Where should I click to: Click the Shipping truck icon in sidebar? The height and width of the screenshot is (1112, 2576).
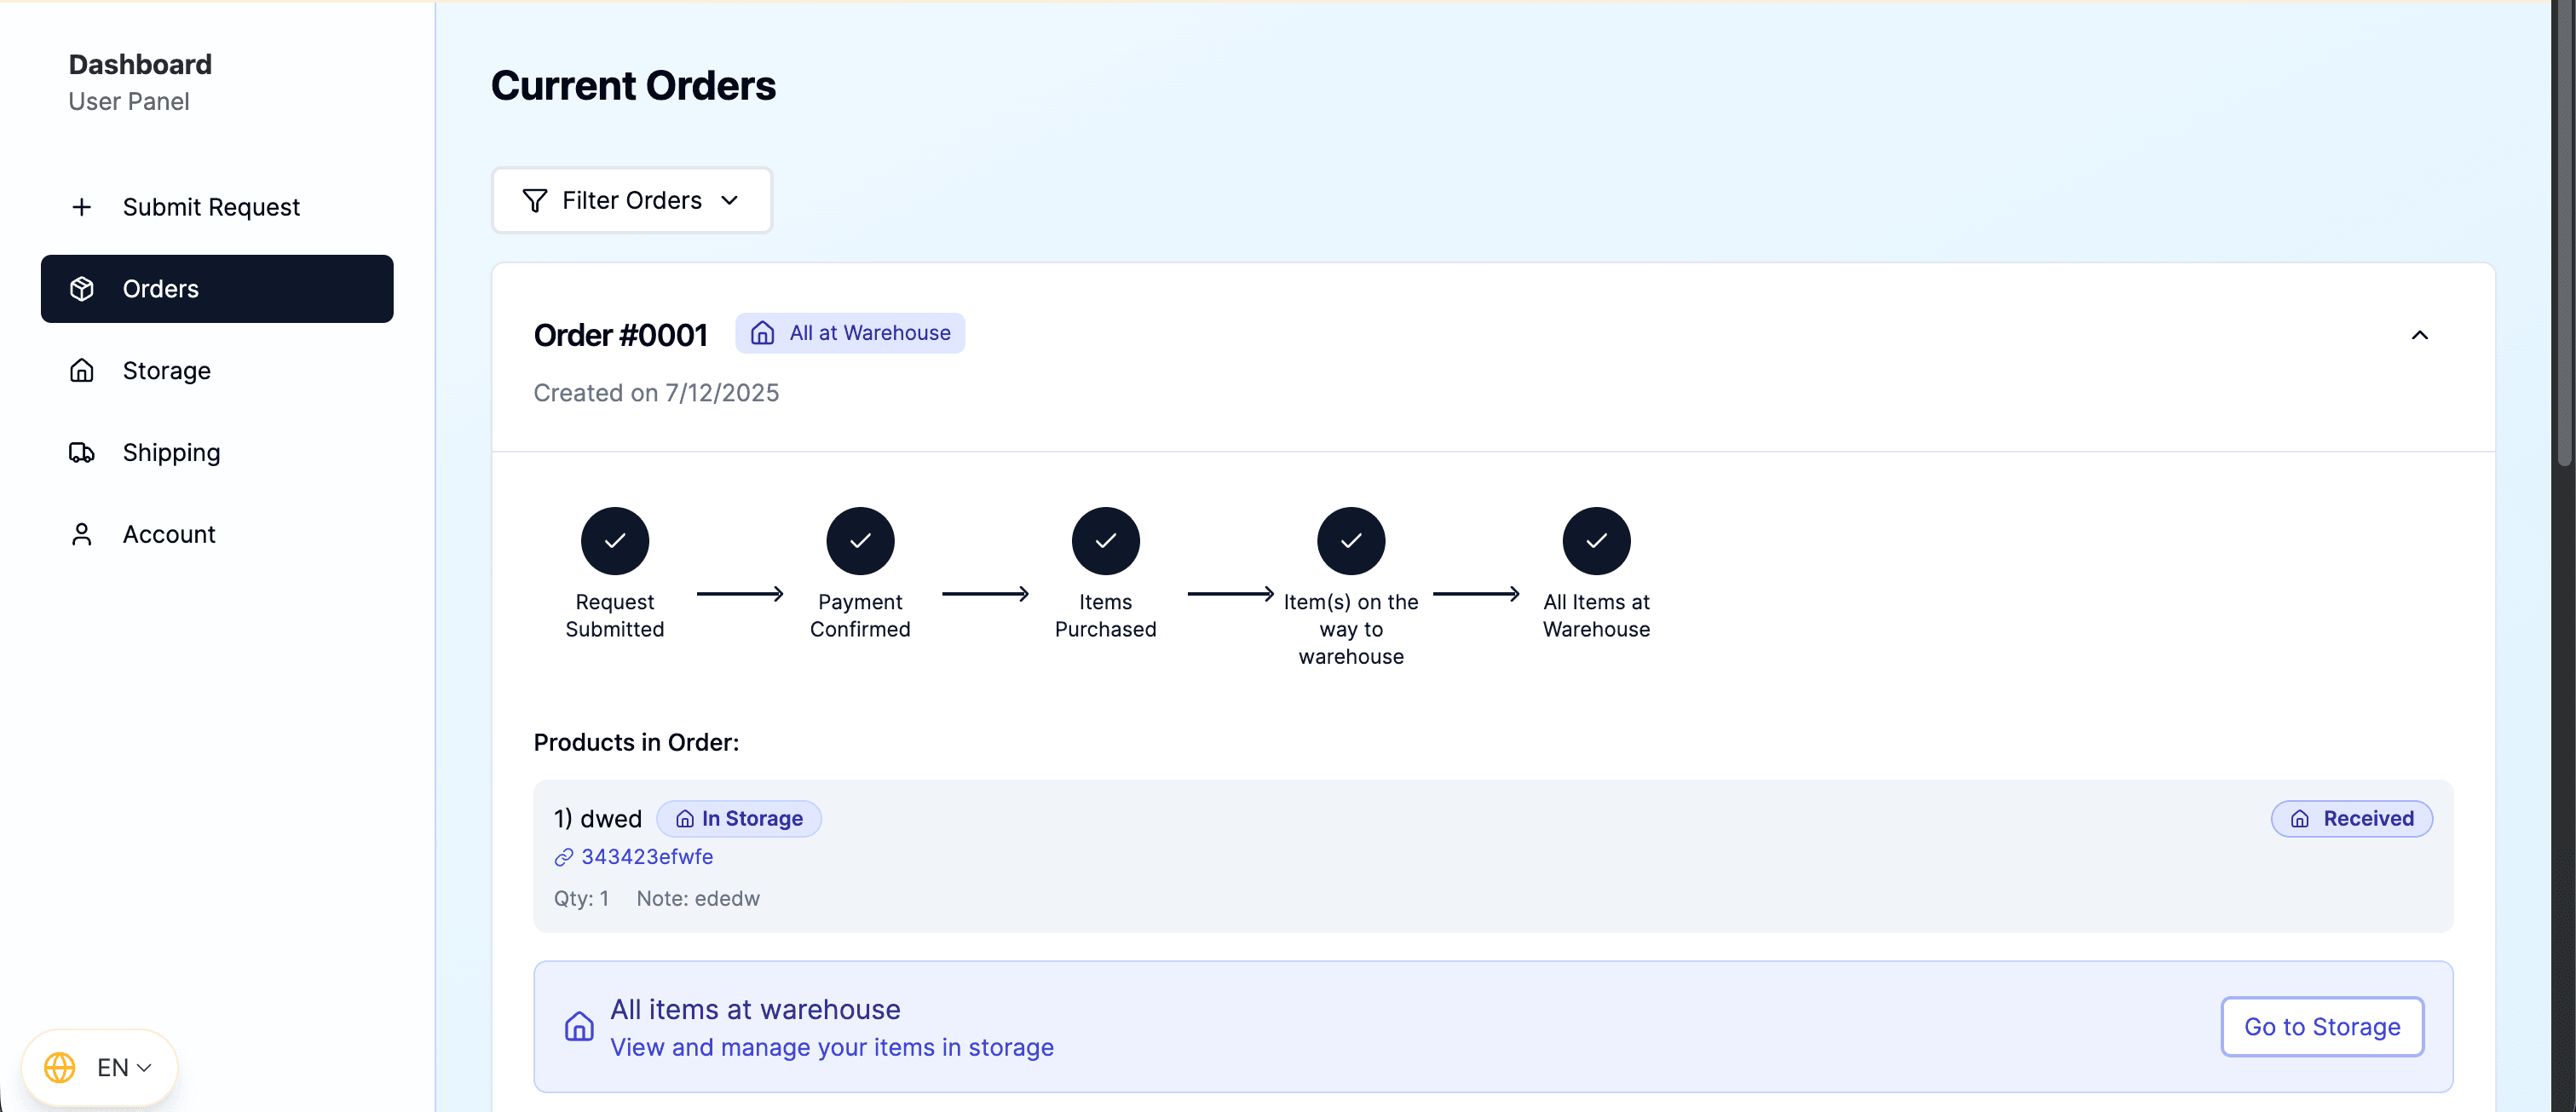click(x=82, y=452)
